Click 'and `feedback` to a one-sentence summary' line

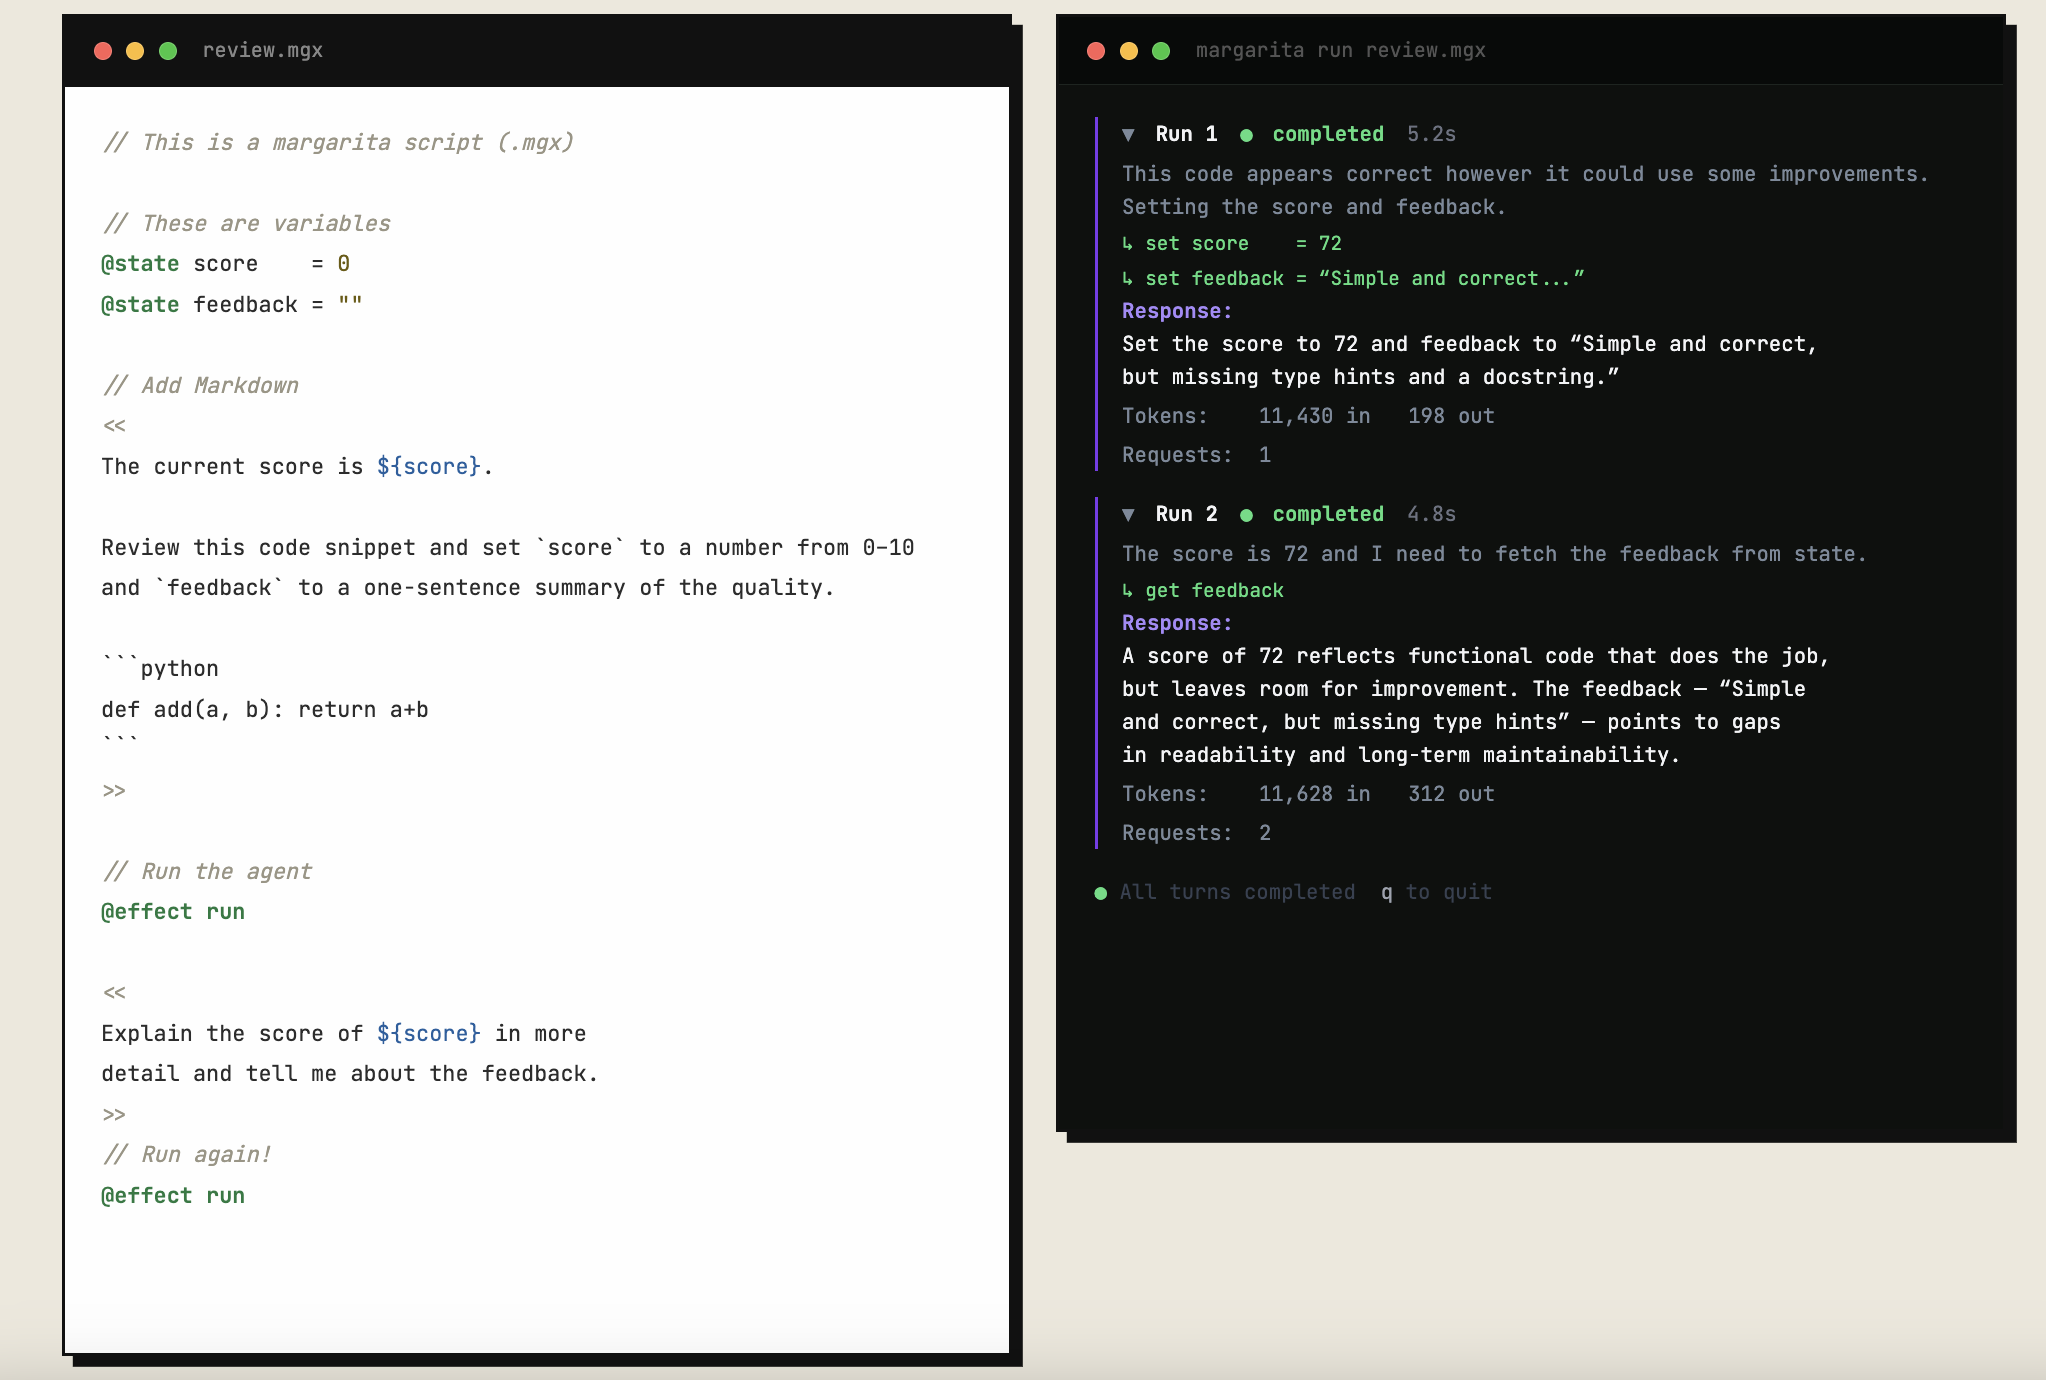click(x=468, y=588)
